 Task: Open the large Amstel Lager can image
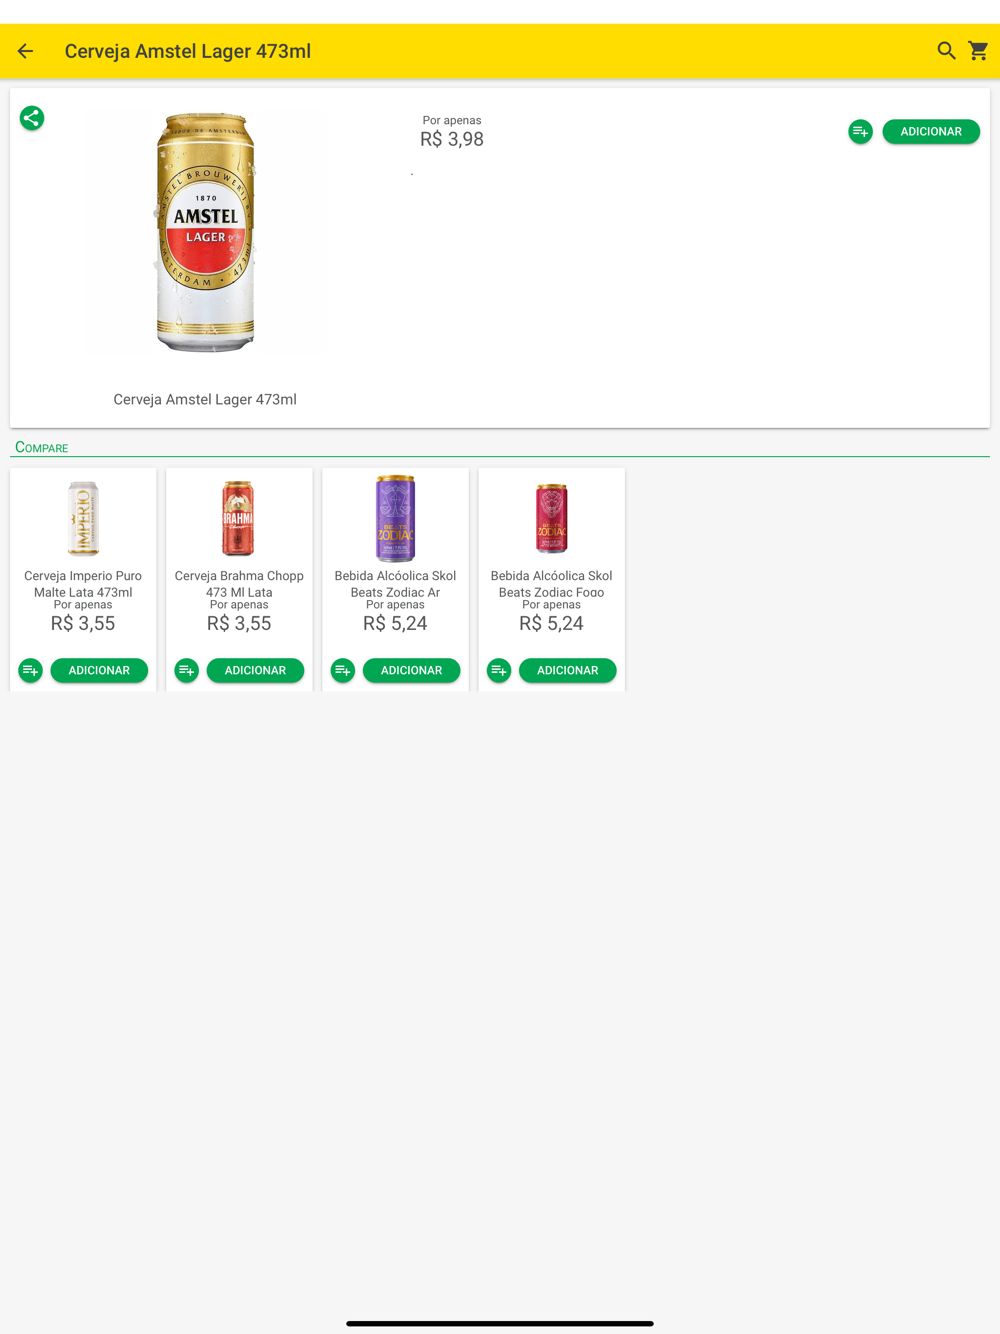click(205, 232)
